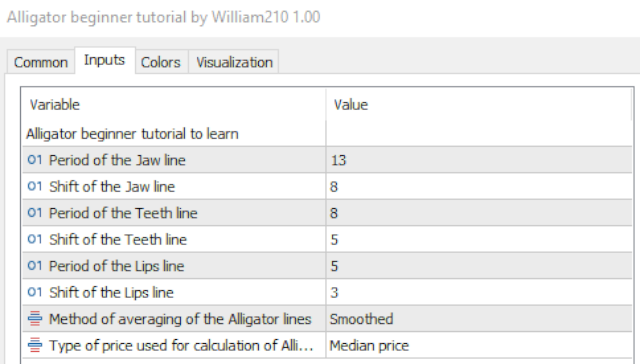Viewport: 640px width, 364px height.
Task: Select 'Method of averaging of the Alligator lines' label
Action: point(180,319)
